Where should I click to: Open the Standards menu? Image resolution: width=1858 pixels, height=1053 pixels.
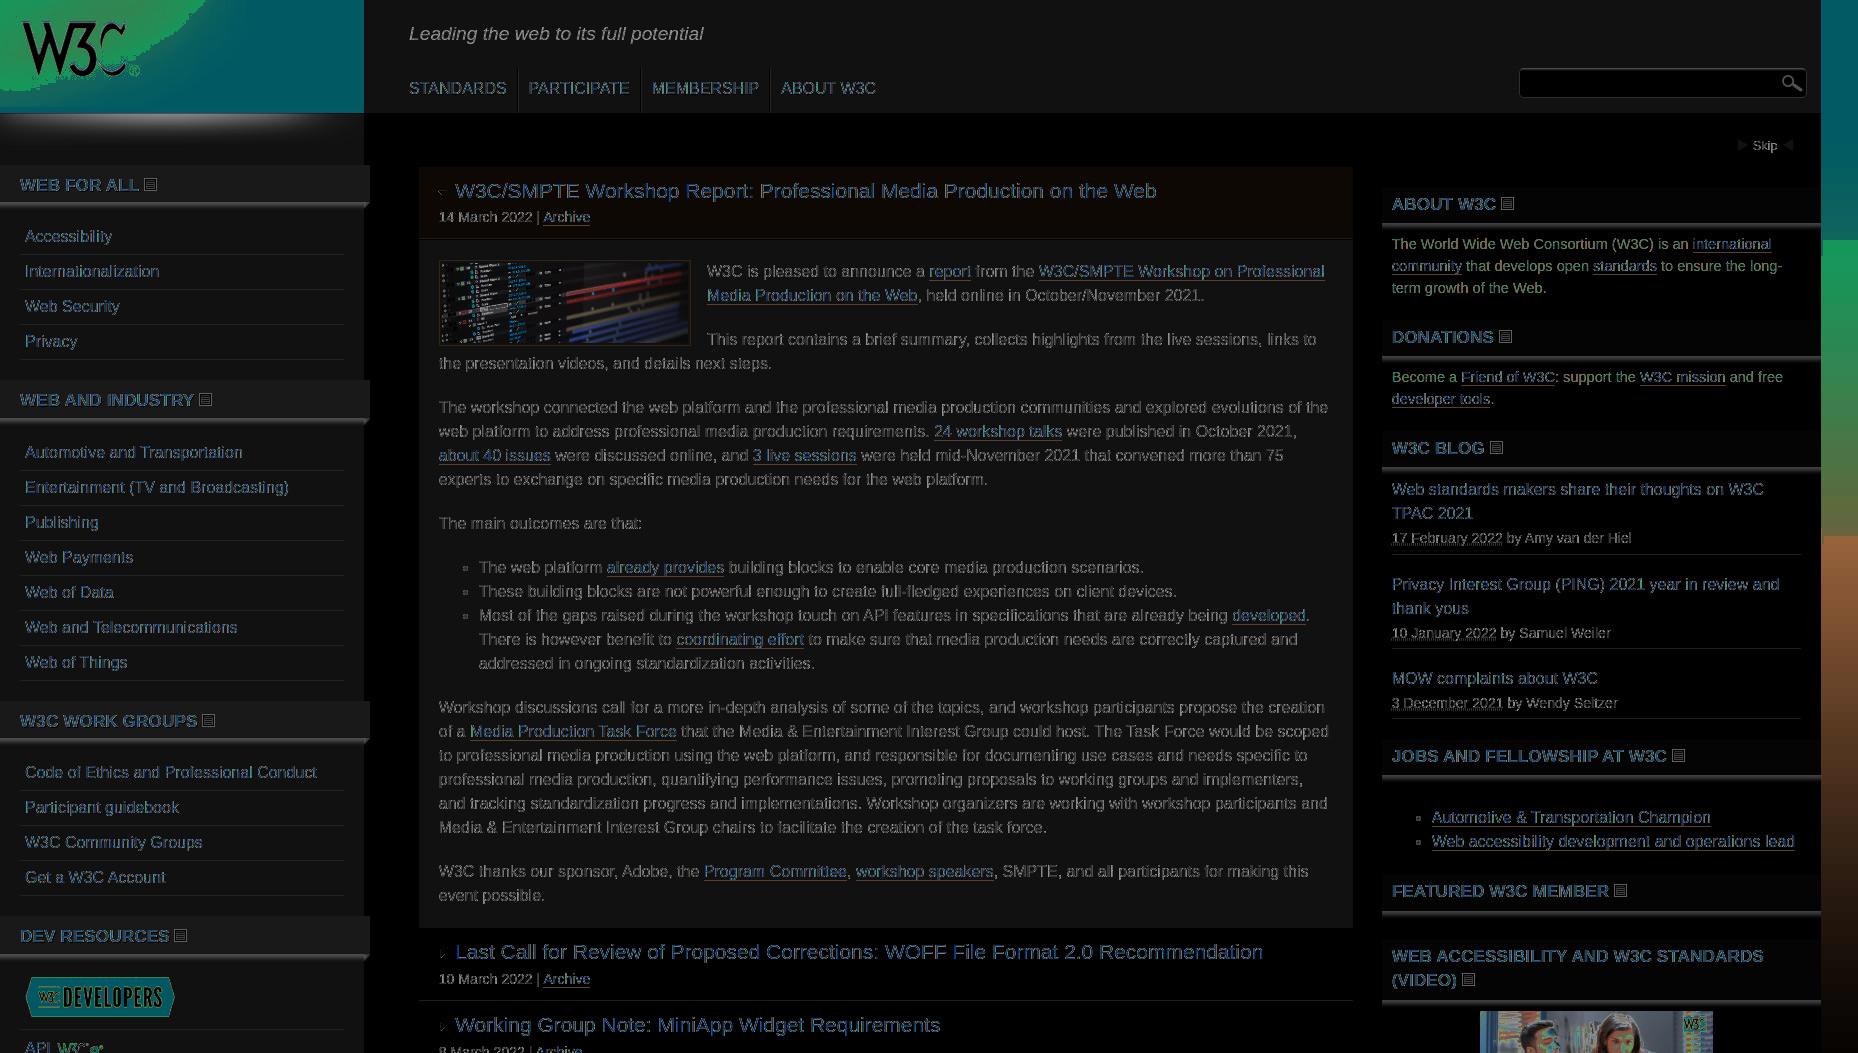click(x=457, y=88)
